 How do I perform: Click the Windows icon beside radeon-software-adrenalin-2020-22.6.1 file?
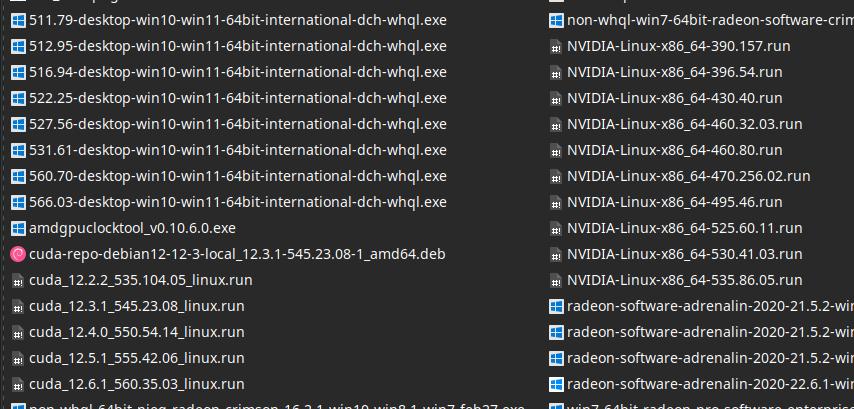click(556, 384)
